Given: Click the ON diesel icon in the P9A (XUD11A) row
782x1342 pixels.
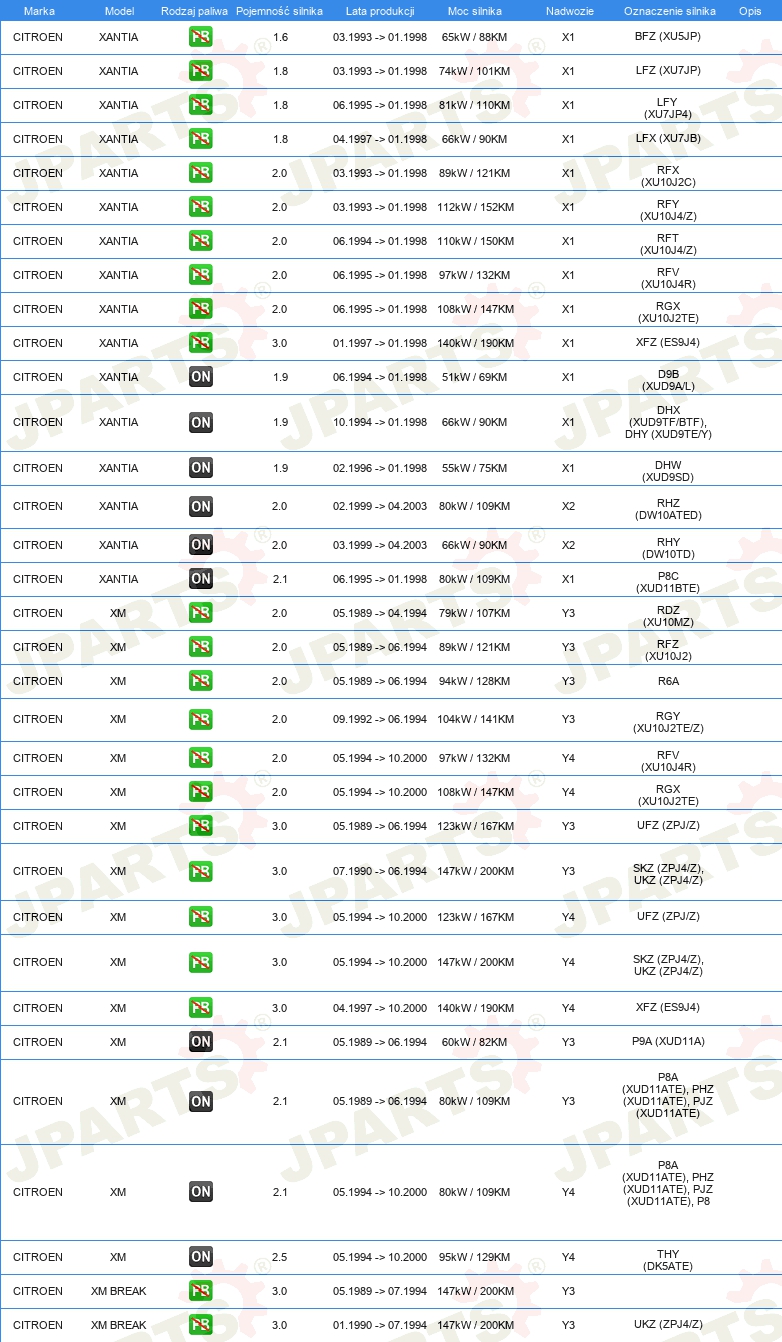Looking at the screenshot, I should [x=201, y=1042].
